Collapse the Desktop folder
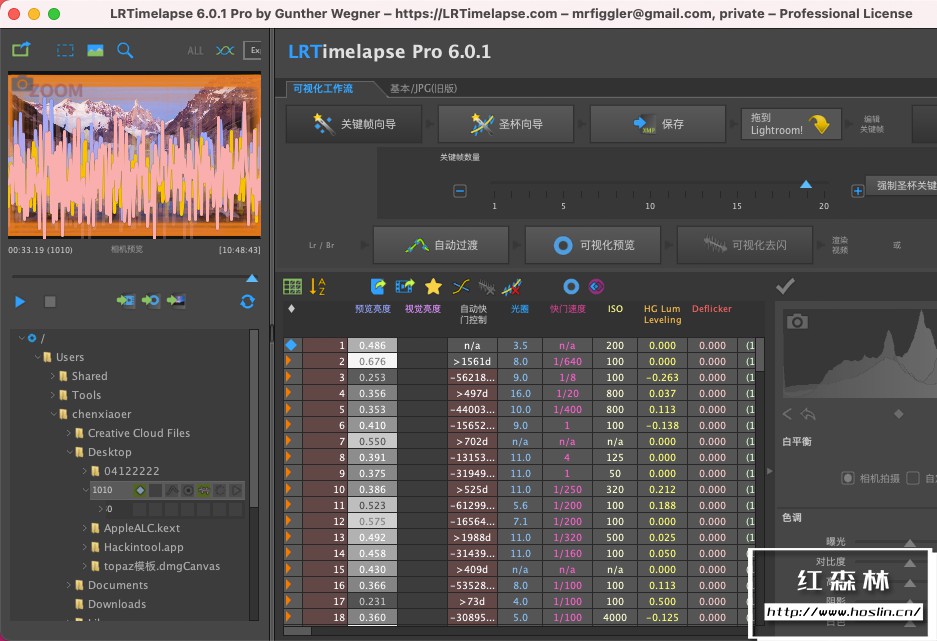The image size is (937, 641). pos(69,452)
